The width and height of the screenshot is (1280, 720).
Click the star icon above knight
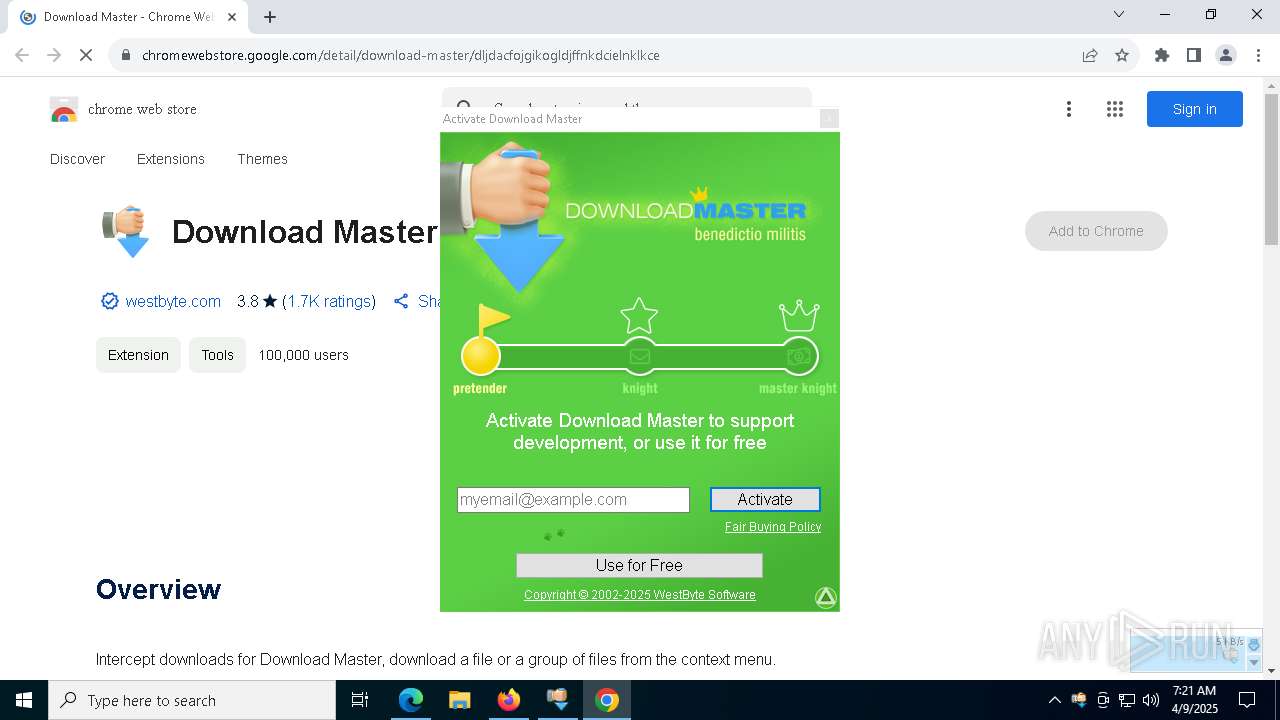639,316
